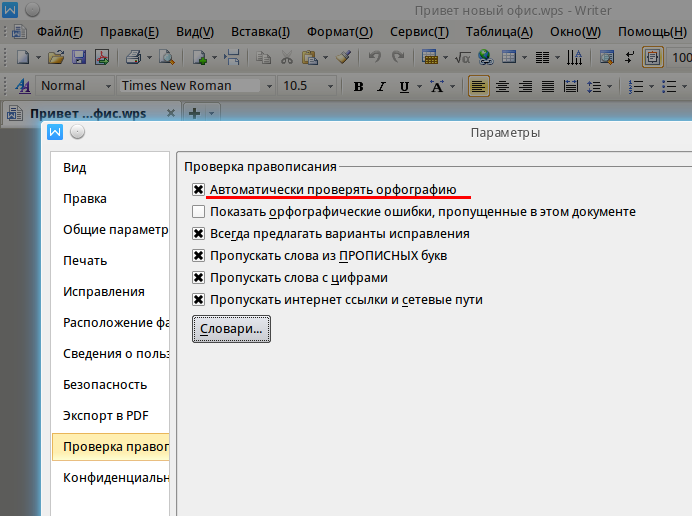Toggle Bold formatting

click(x=358, y=87)
